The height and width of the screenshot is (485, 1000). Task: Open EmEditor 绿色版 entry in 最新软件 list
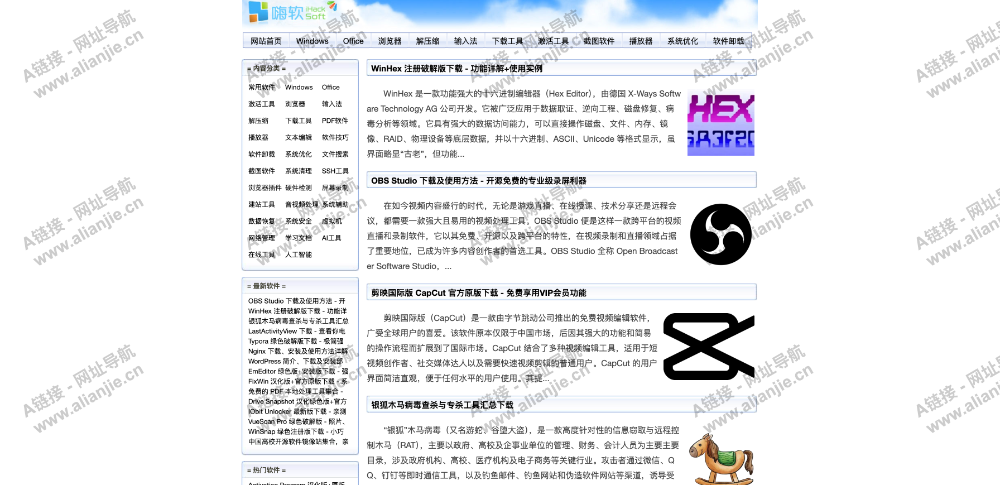click(298, 371)
